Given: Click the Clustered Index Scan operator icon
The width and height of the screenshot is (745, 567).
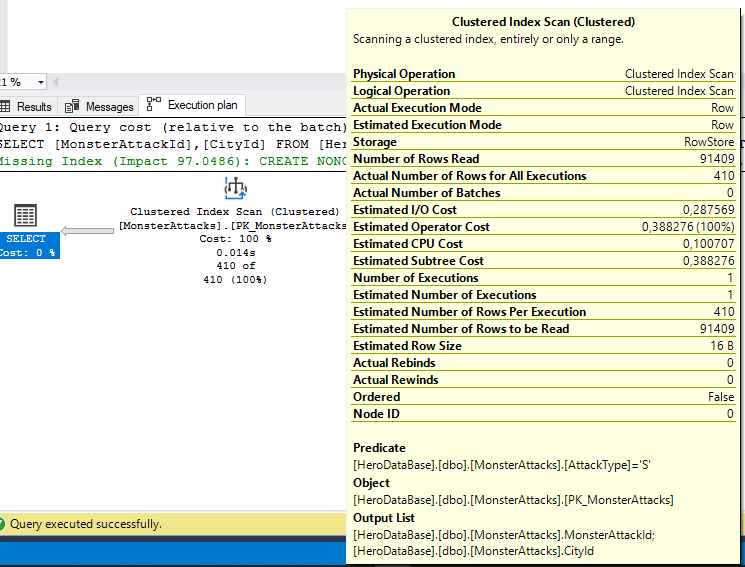Looking at the screenshot, I should coord(236,188).
